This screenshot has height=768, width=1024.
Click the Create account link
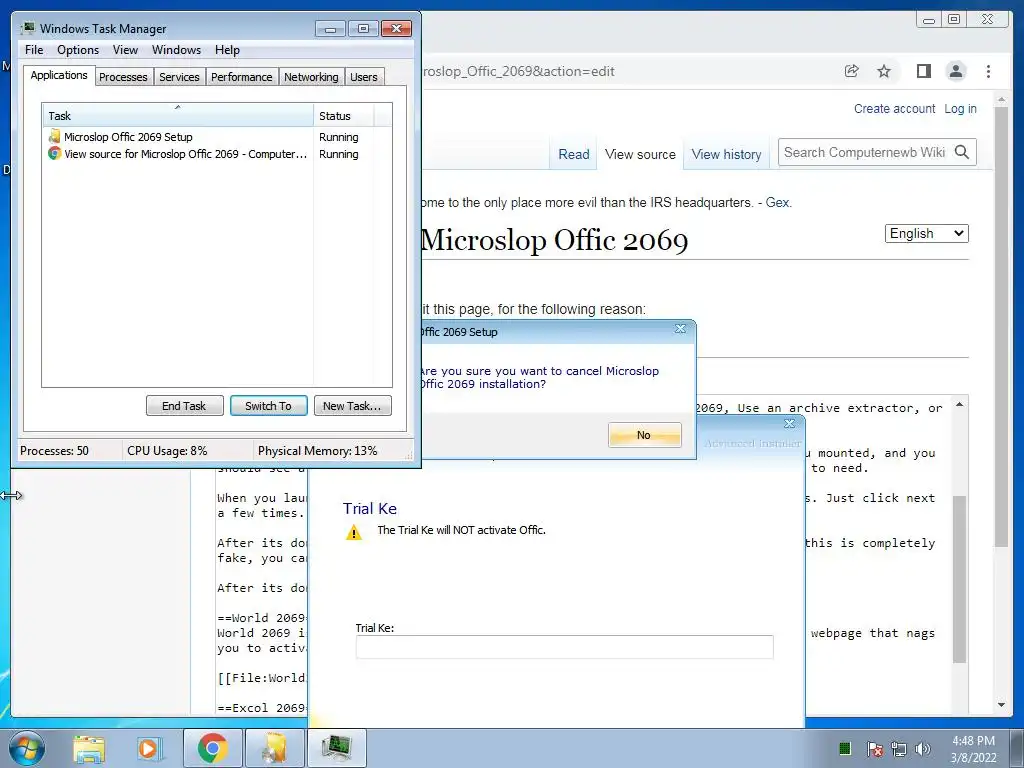(894, 109)
